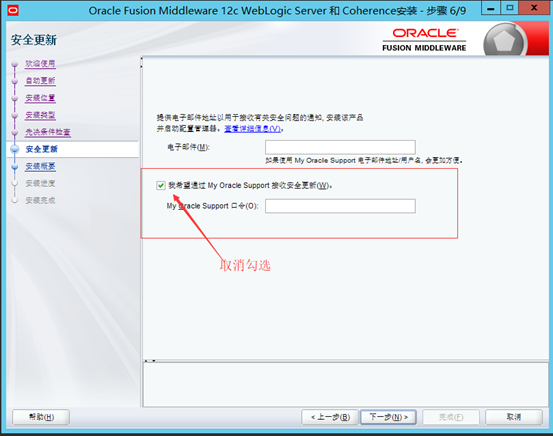This screenshot has height=436, width=553.
Task: Click the pentagon emblem in header
Action: [x=505, y=40]
